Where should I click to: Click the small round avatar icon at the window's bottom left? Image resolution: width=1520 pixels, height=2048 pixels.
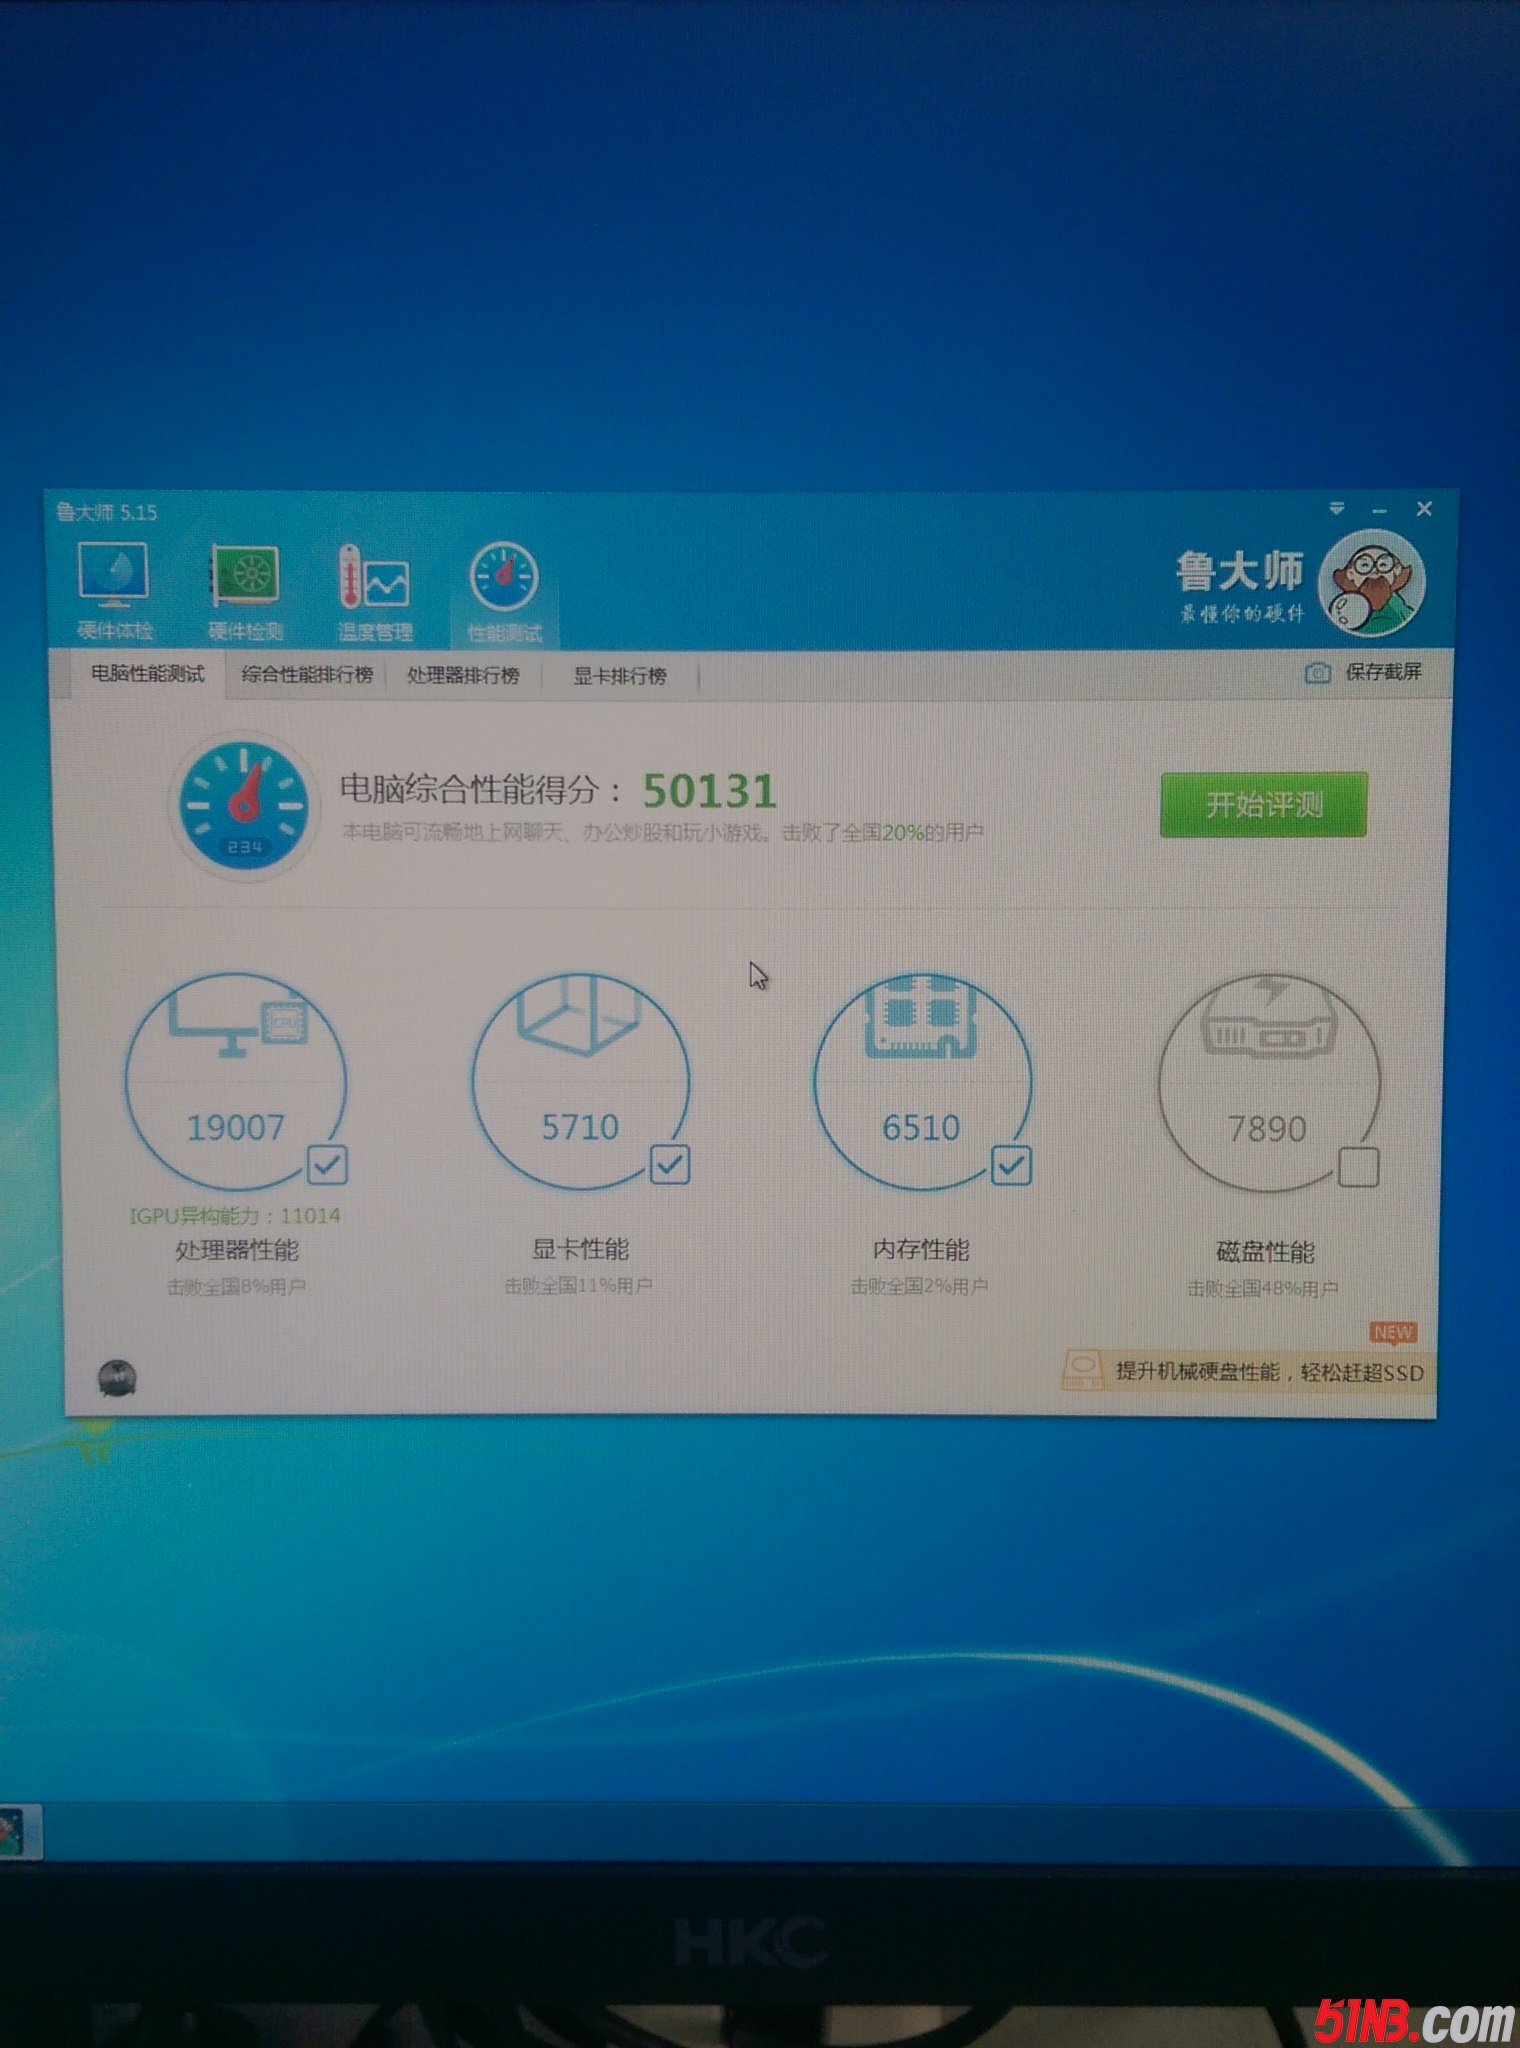point(117,1377)
